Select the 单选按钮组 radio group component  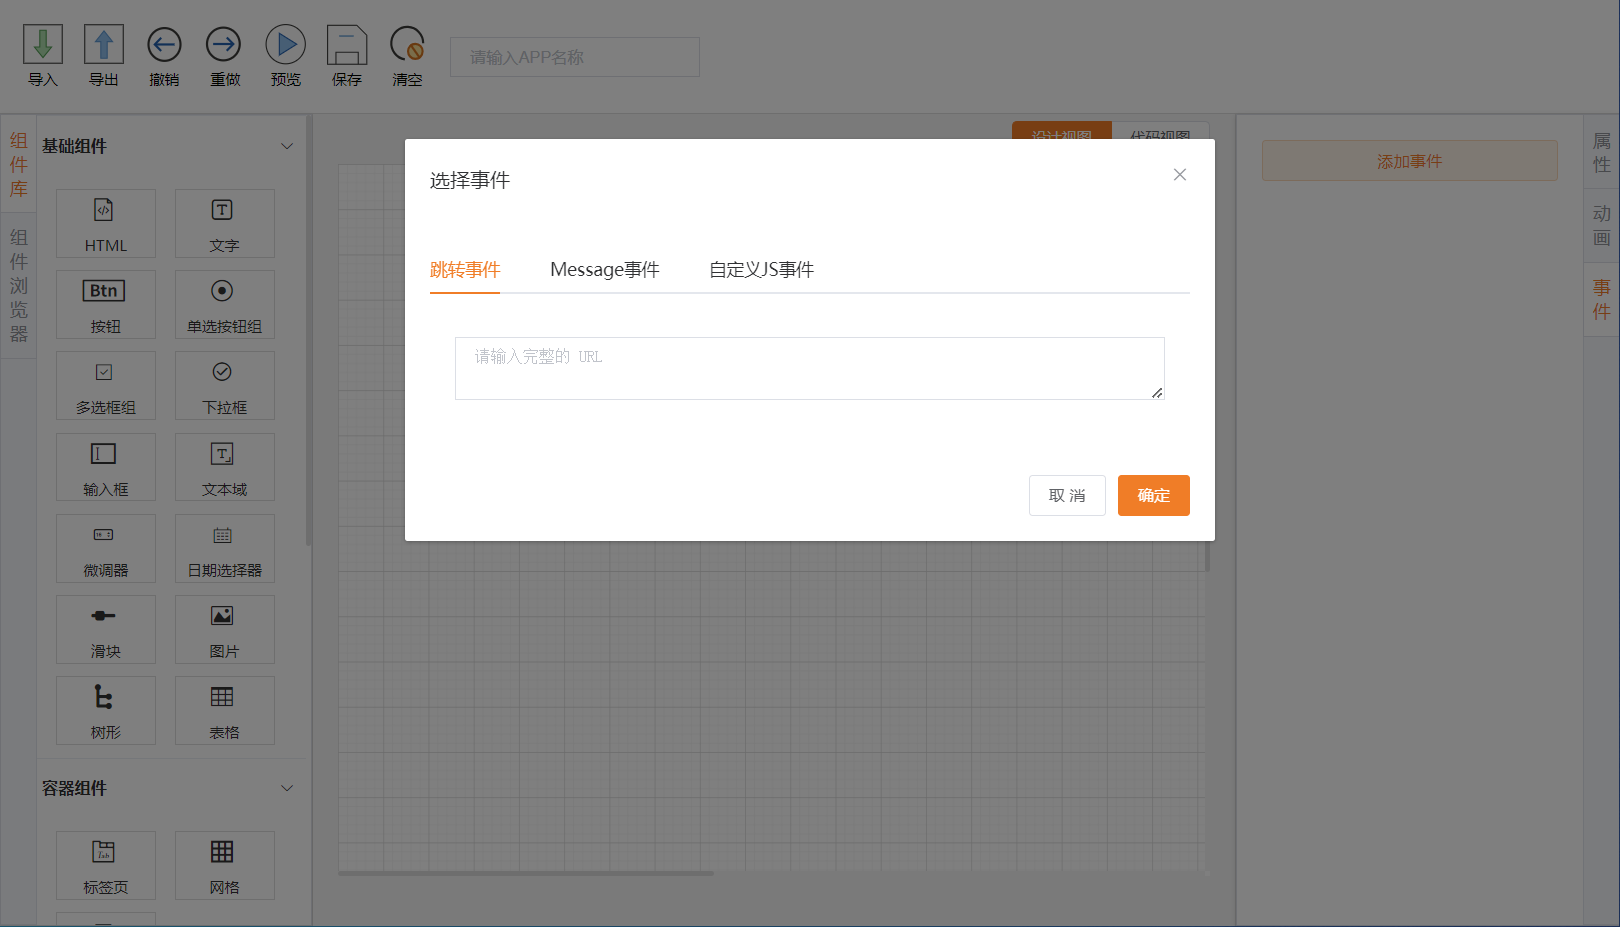click(x=225, y=304)
